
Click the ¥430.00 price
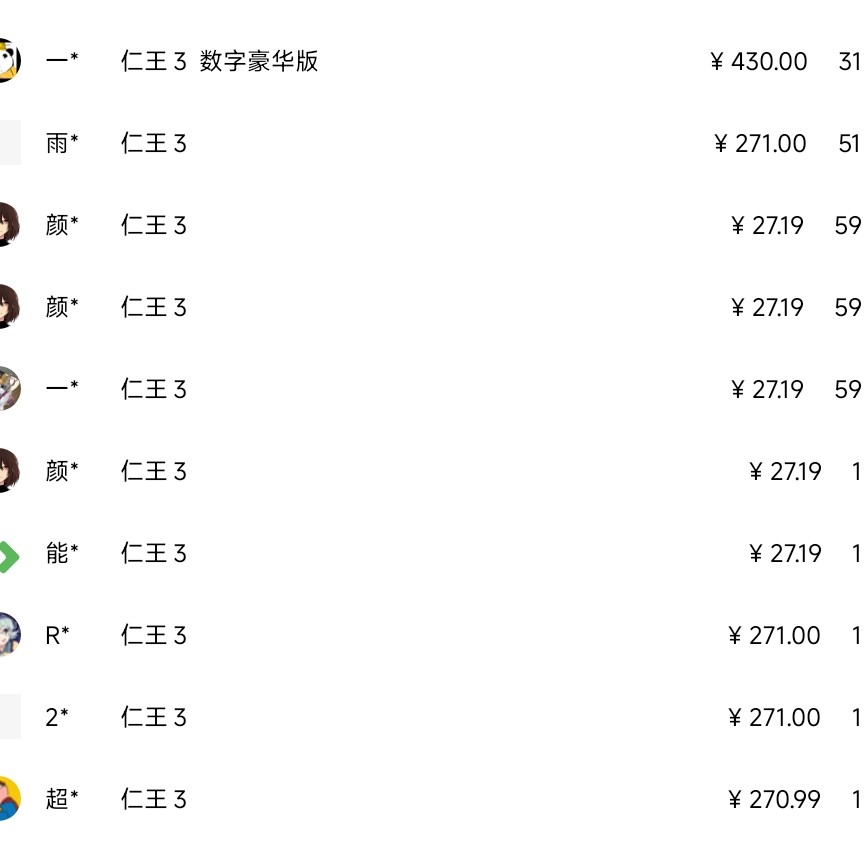pyautogui.click(x=759, y=62)
